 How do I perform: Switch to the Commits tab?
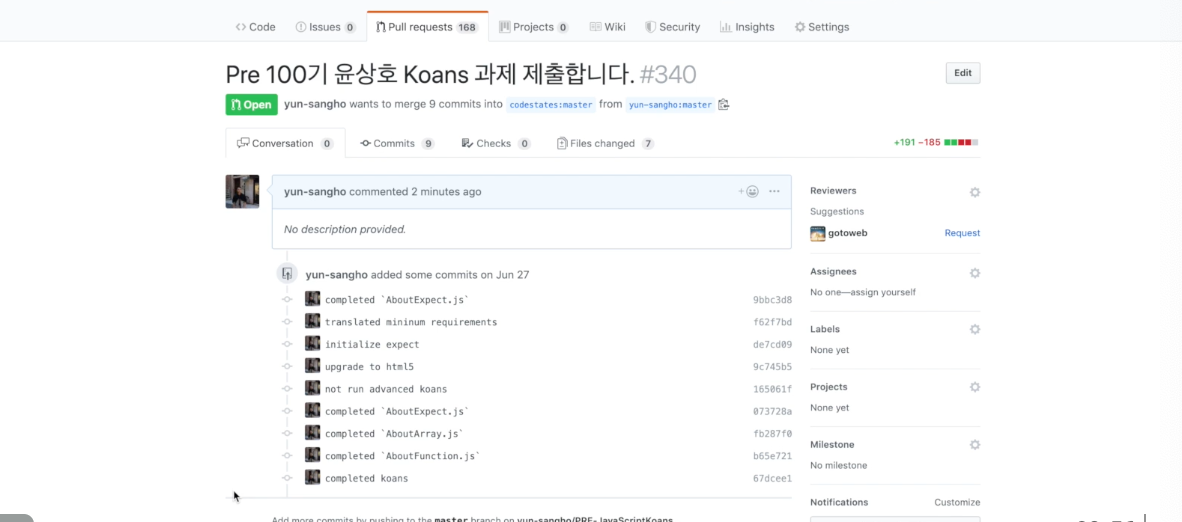(x=397, y=143)
